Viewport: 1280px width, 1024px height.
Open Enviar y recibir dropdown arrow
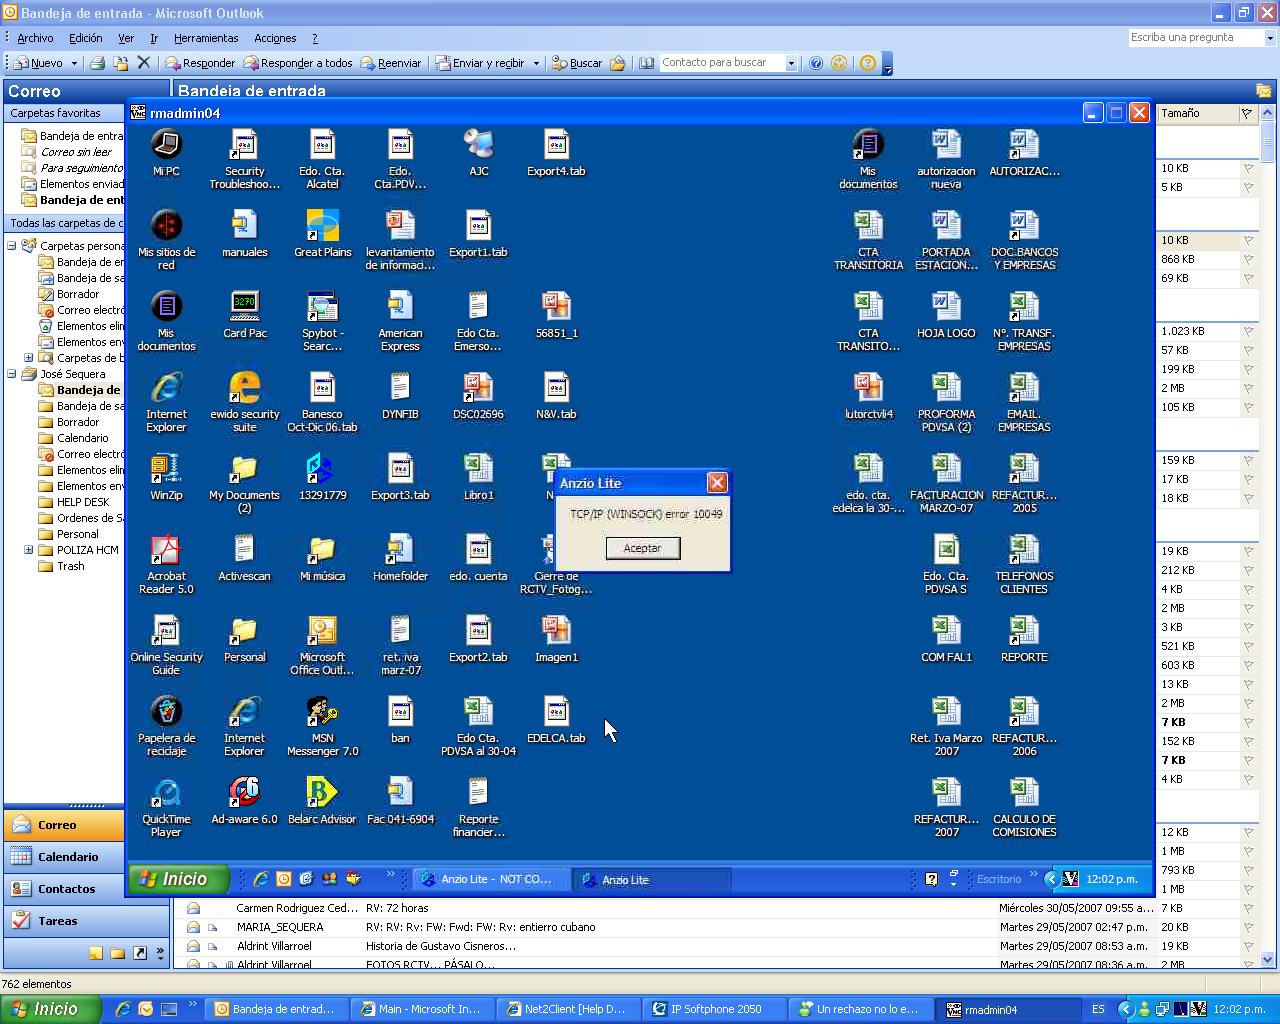536,63
